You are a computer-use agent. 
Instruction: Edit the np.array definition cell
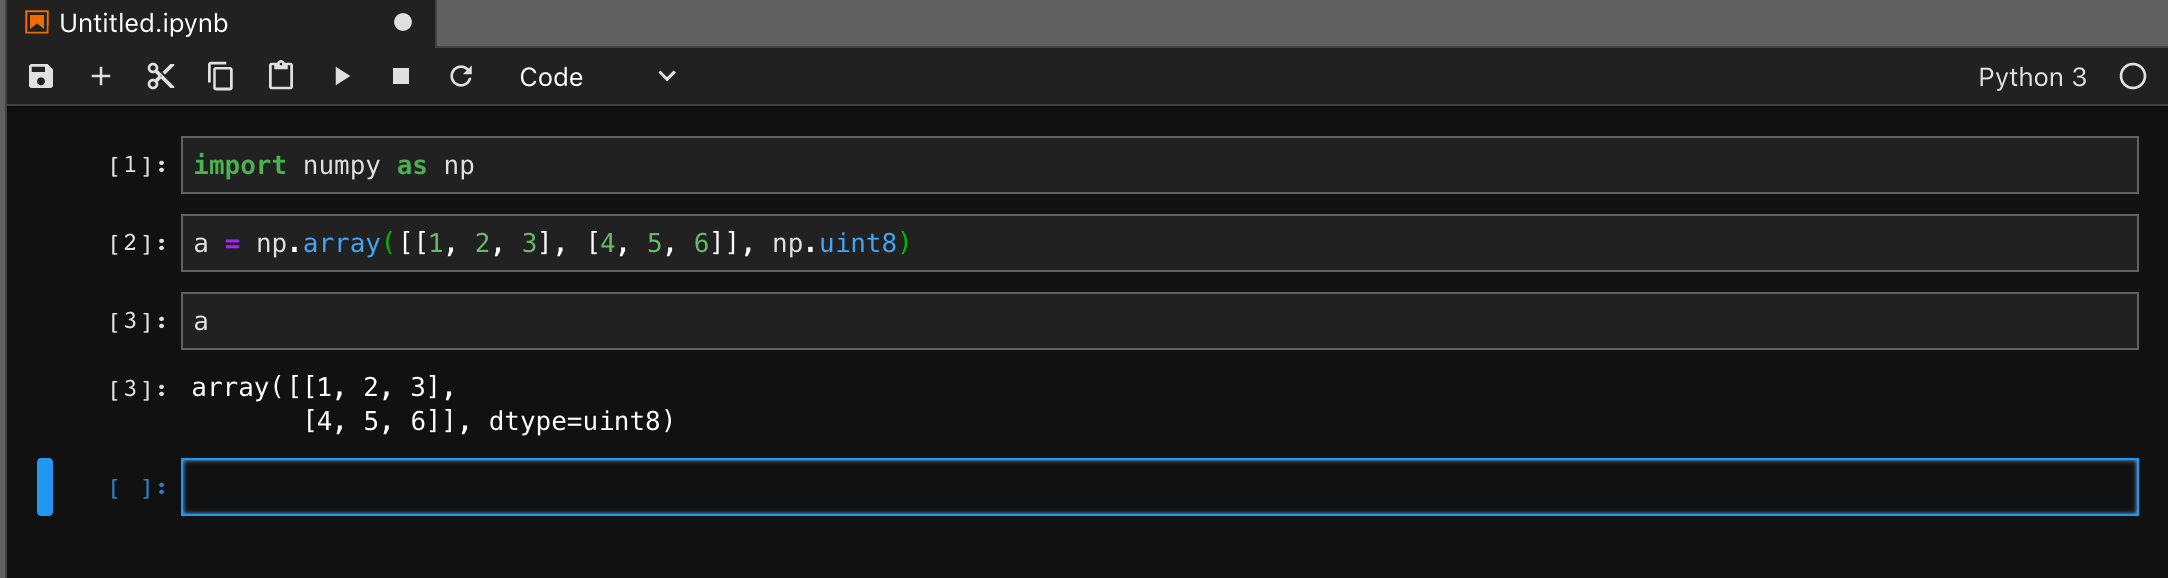click(1159, 243)
